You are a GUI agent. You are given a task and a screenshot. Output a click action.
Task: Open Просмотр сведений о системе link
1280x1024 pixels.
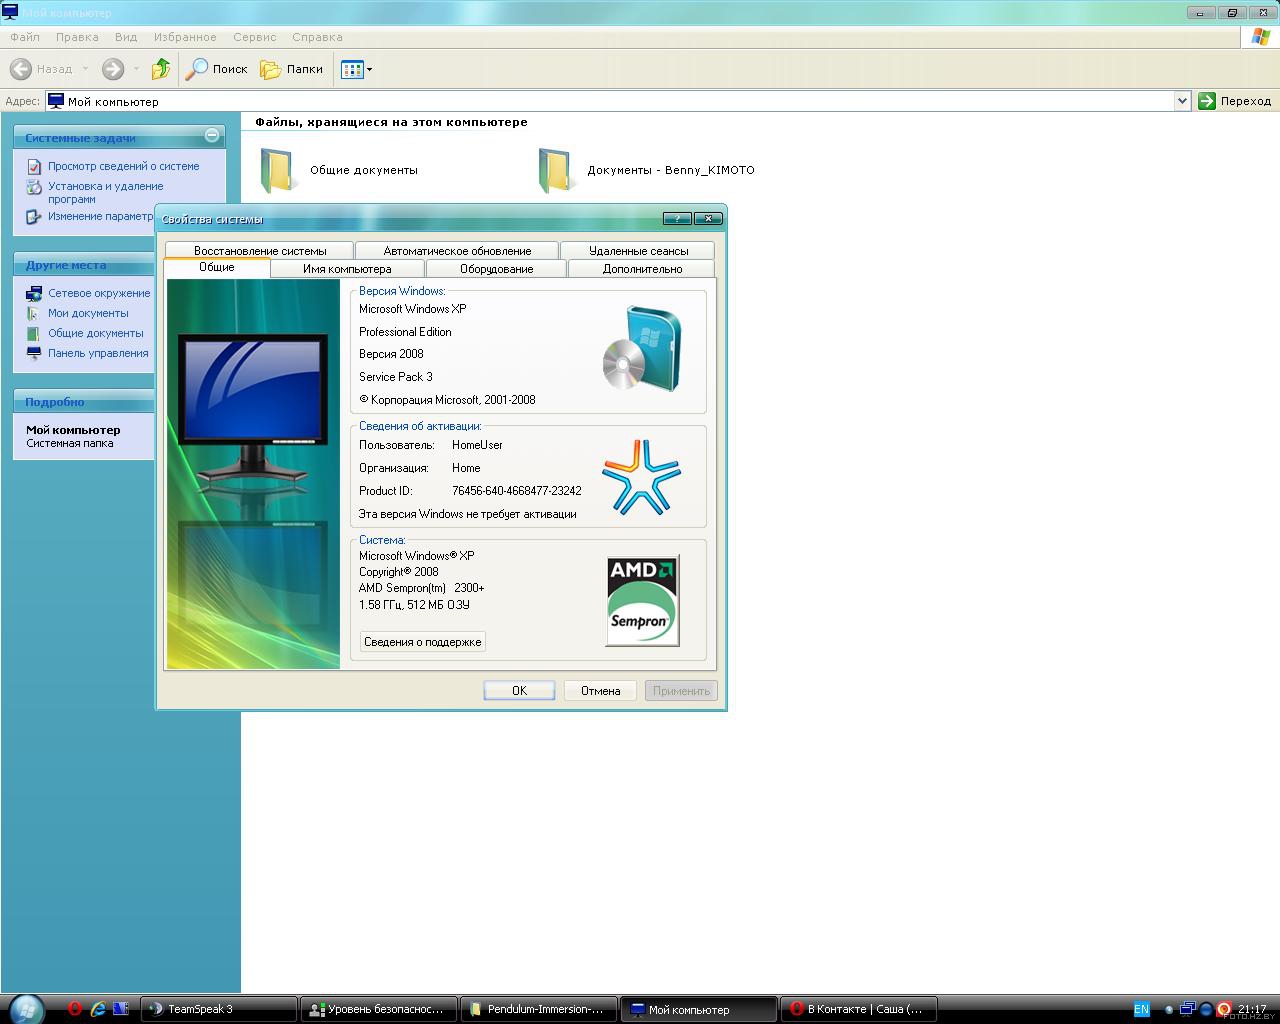pyautogui.click(x=123, y=166)
